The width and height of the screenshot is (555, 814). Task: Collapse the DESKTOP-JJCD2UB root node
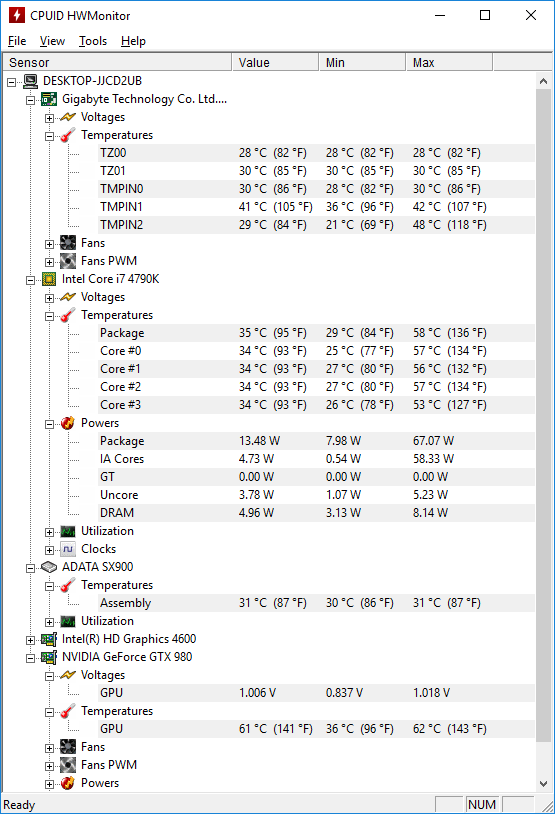pos(11,82)
